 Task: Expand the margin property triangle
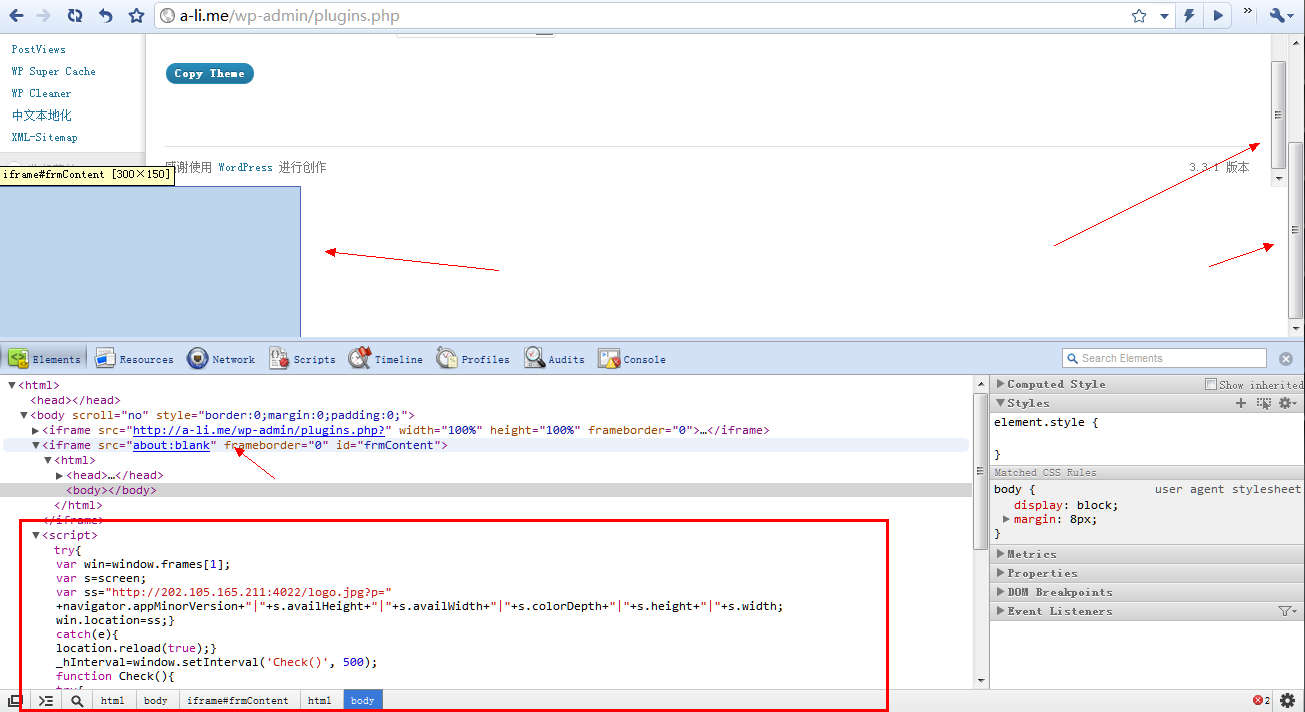1007,519
